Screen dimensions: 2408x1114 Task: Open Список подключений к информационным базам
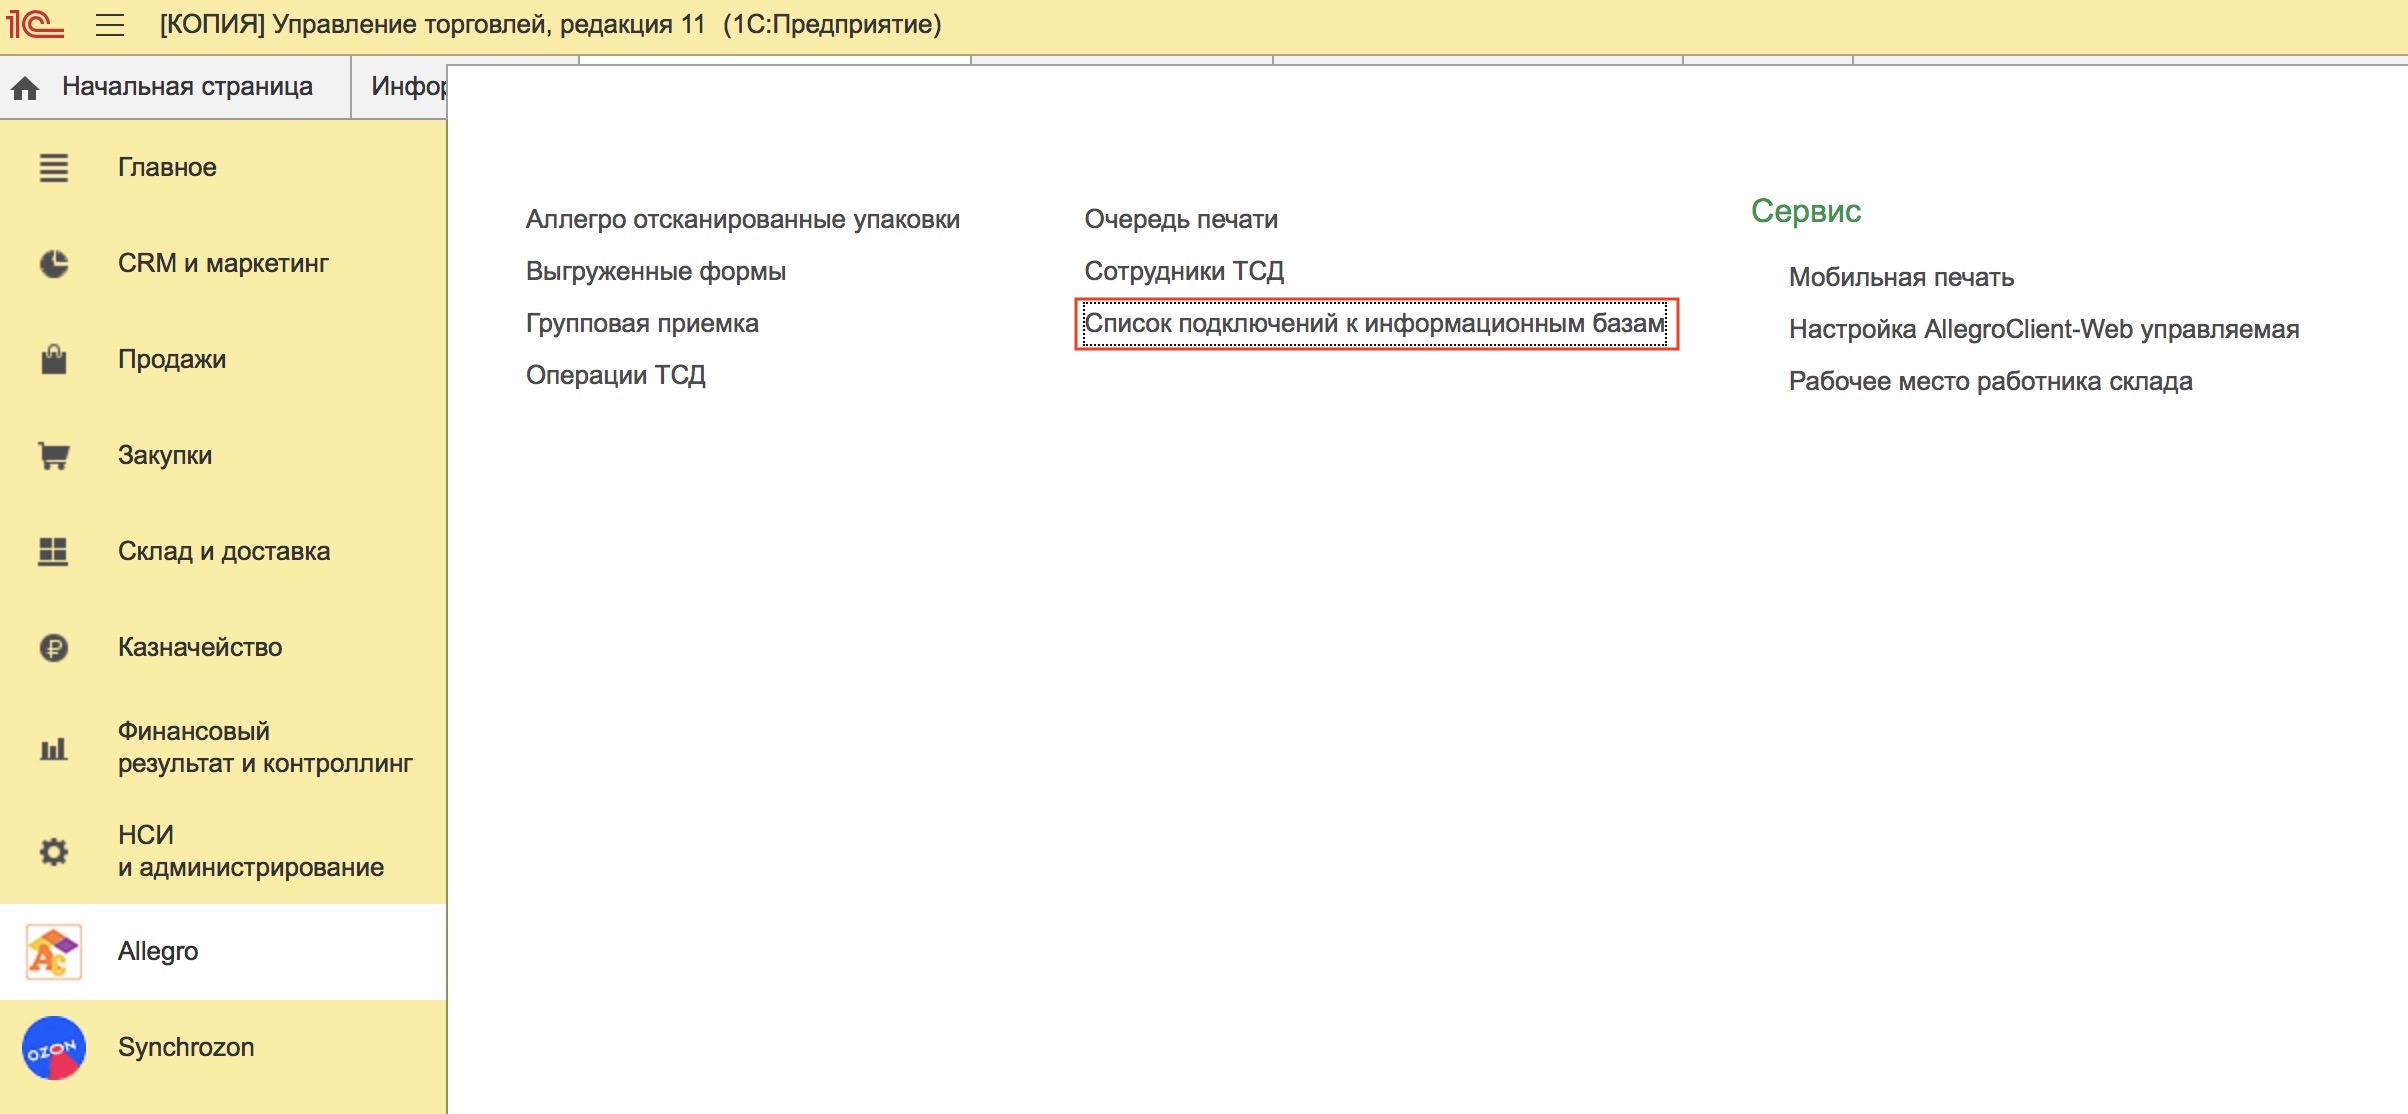1376,324
